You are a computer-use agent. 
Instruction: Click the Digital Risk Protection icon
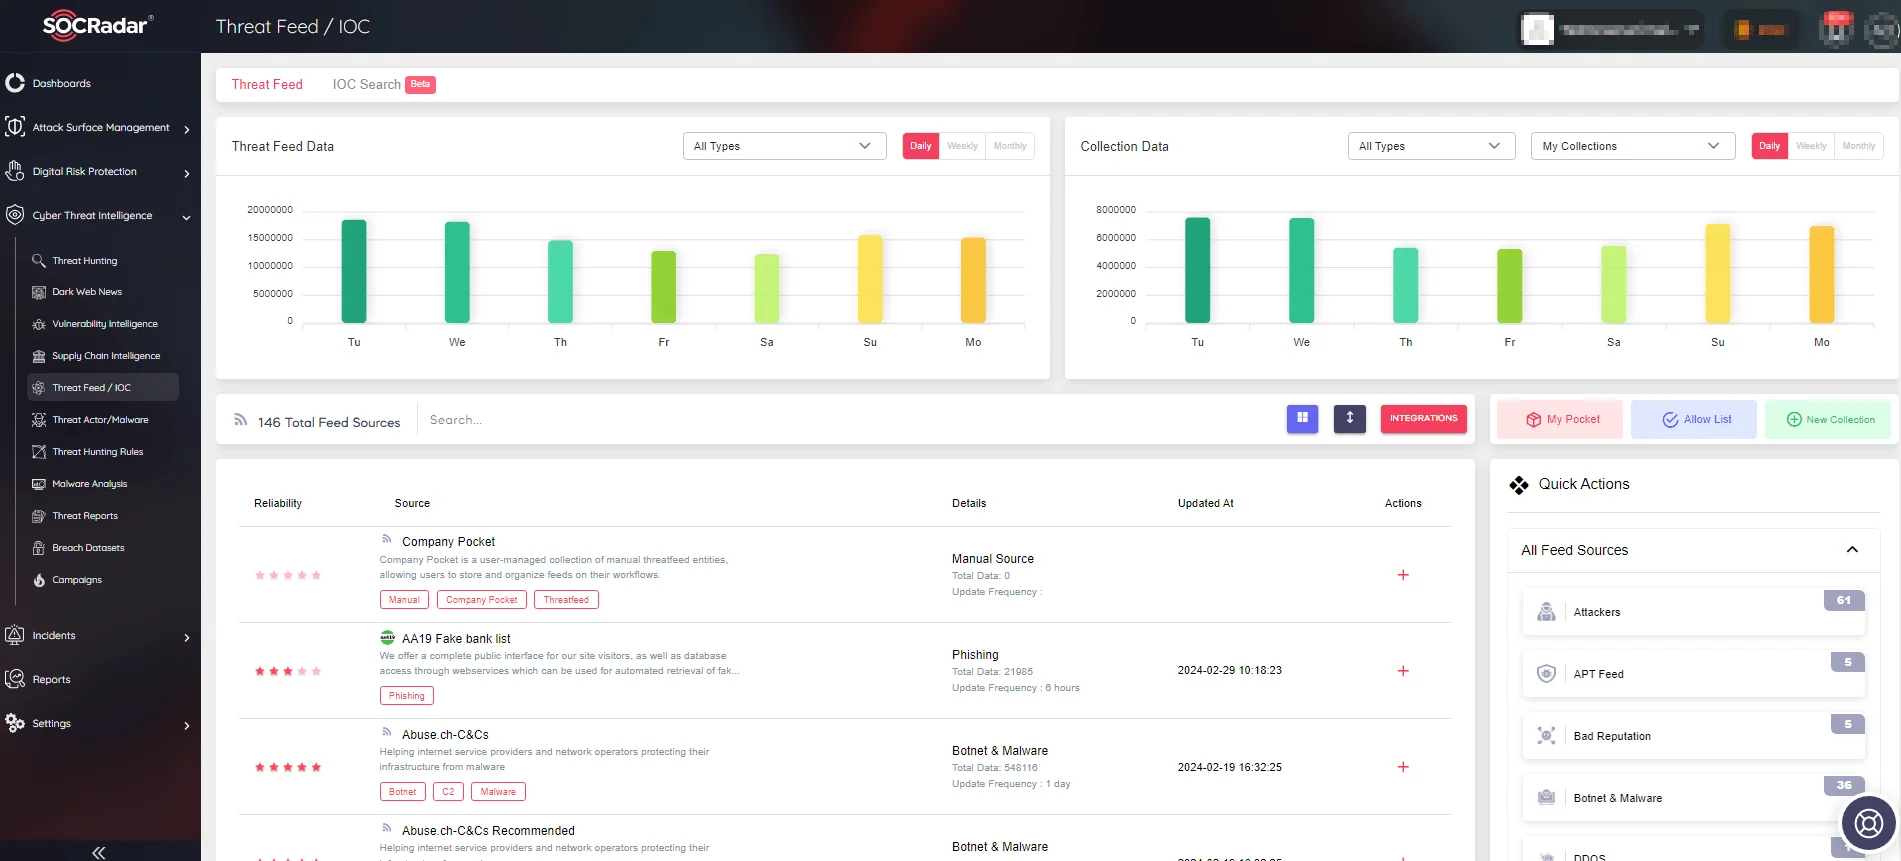tap(15, 171)
